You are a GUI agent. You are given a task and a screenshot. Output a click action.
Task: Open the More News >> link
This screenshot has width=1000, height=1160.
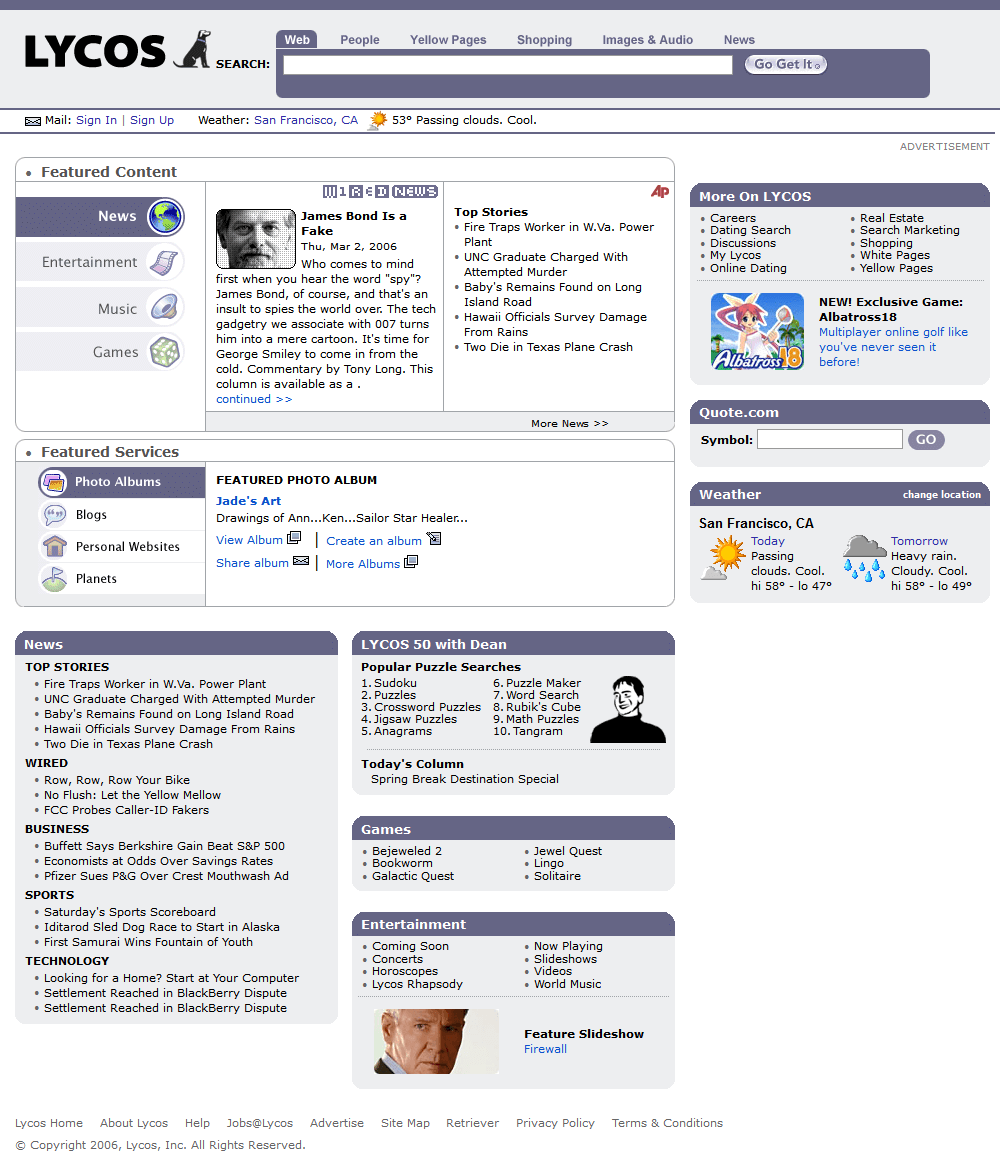570,423
